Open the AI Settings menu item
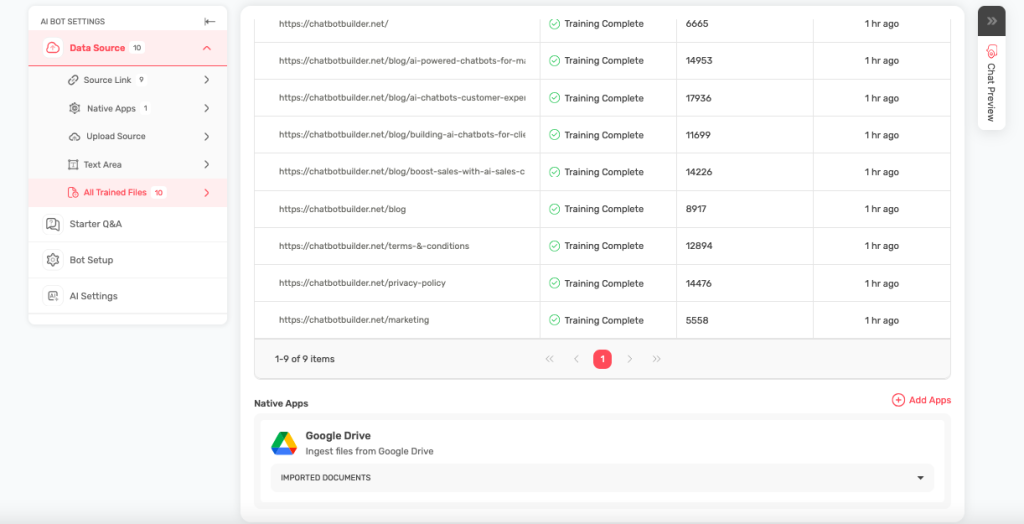The image size is (1024, 524). tap(128, 296)
